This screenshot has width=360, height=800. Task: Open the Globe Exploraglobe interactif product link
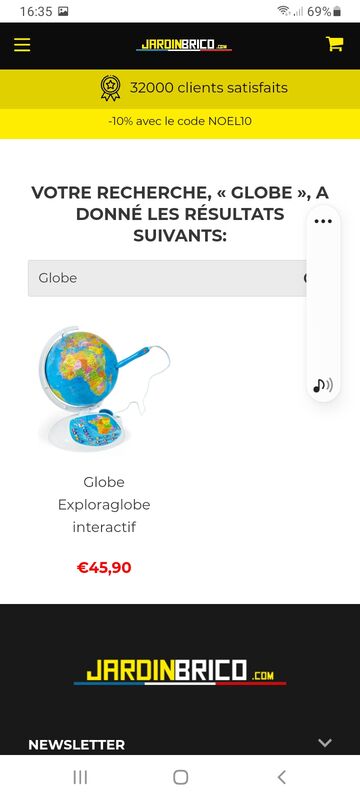104,505
